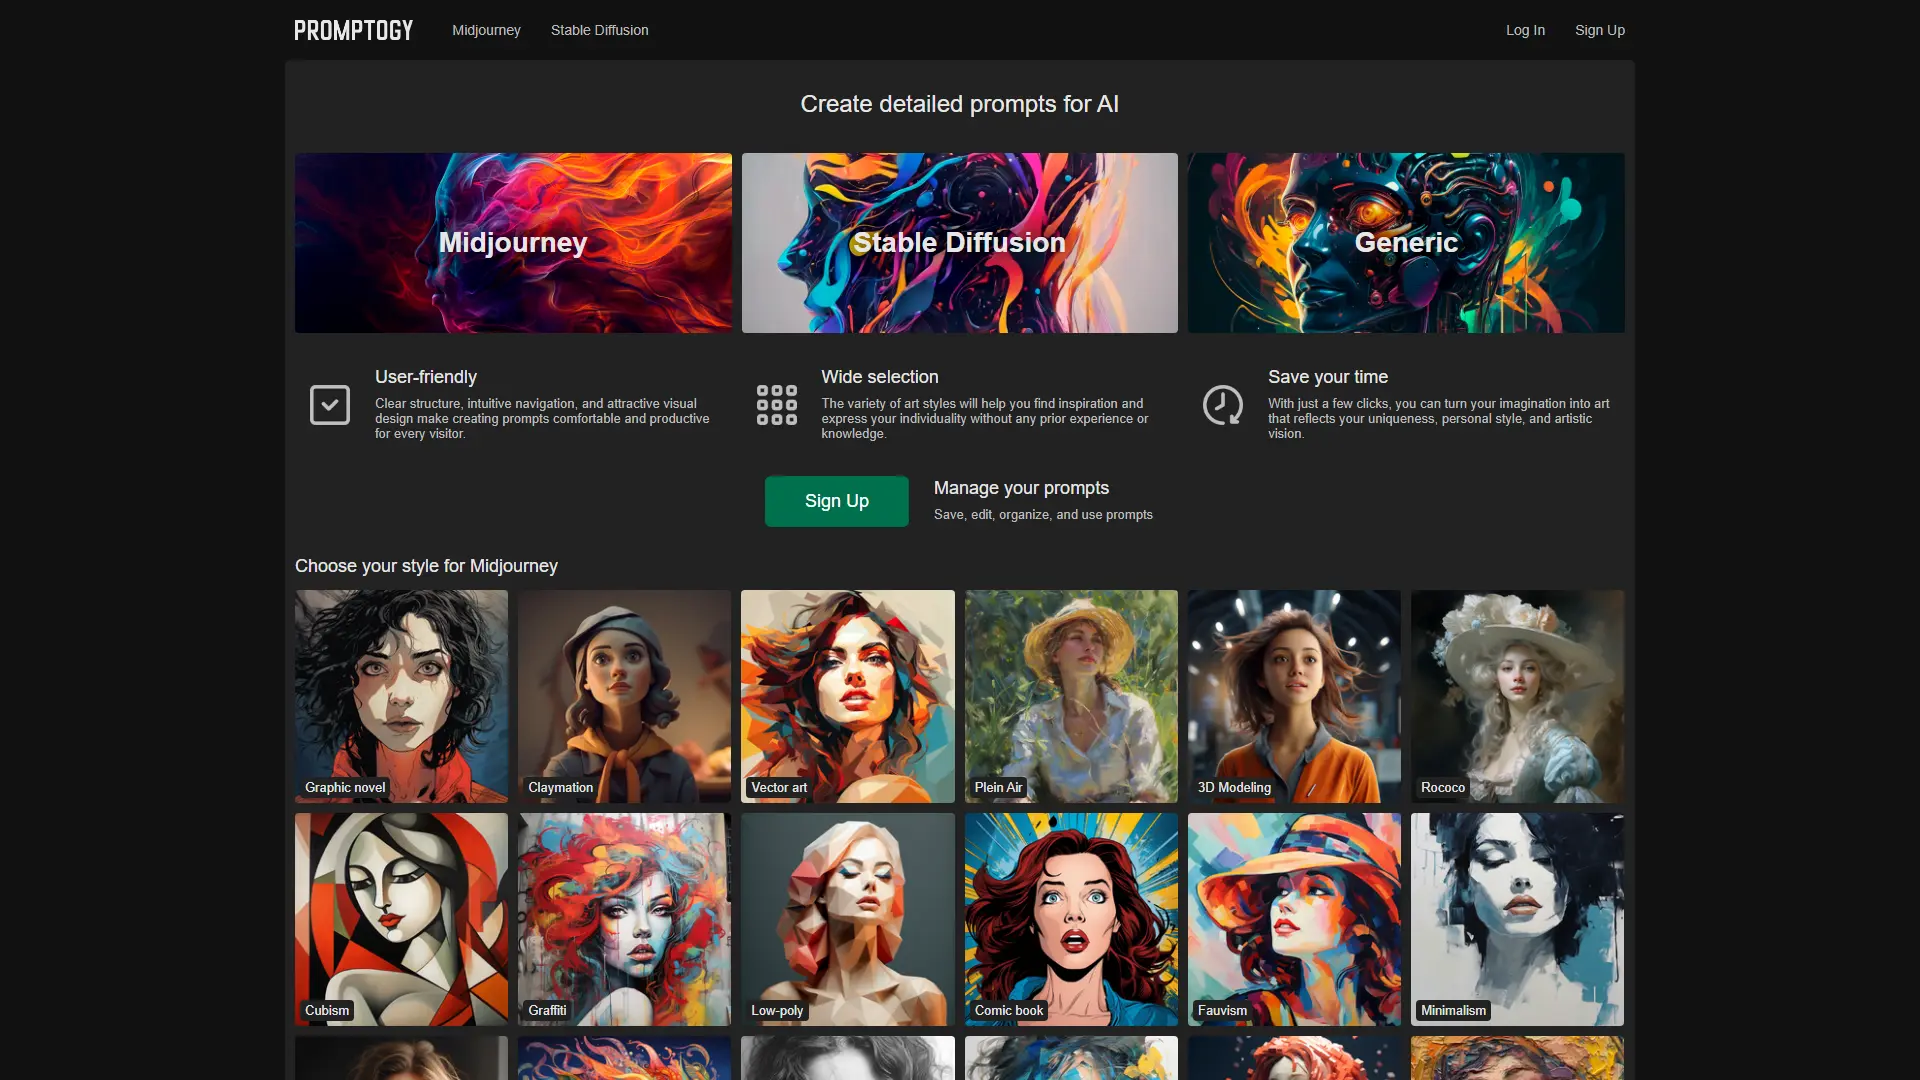Pick the Vector art style

tap(847, 696)
